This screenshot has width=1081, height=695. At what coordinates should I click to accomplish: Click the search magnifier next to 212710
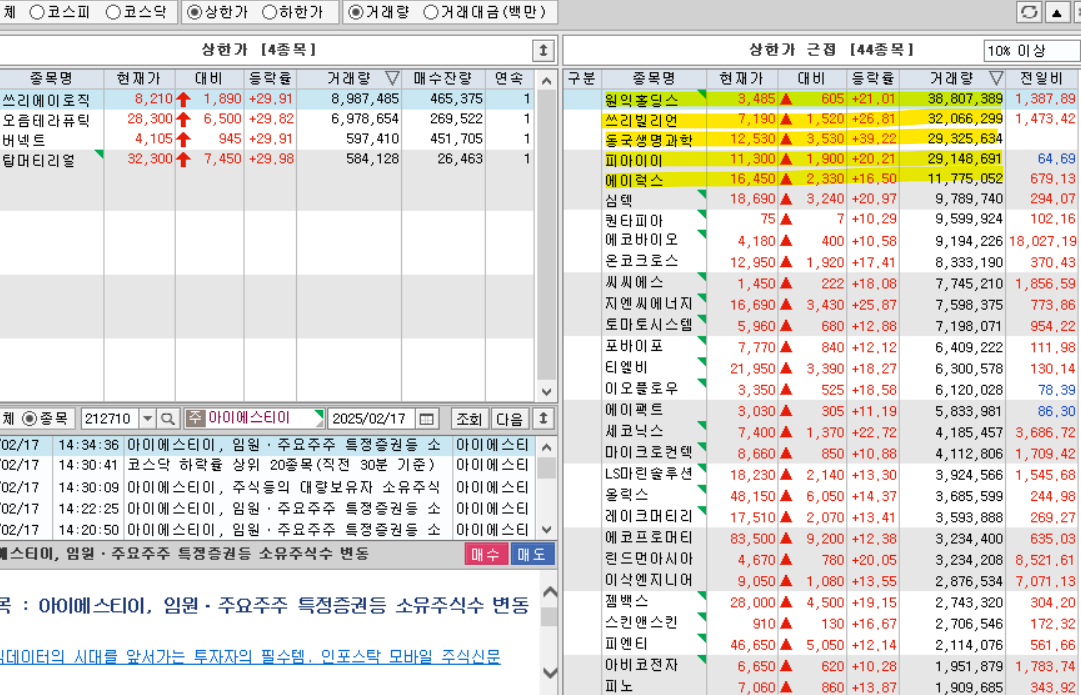click(x=168, y=419)
